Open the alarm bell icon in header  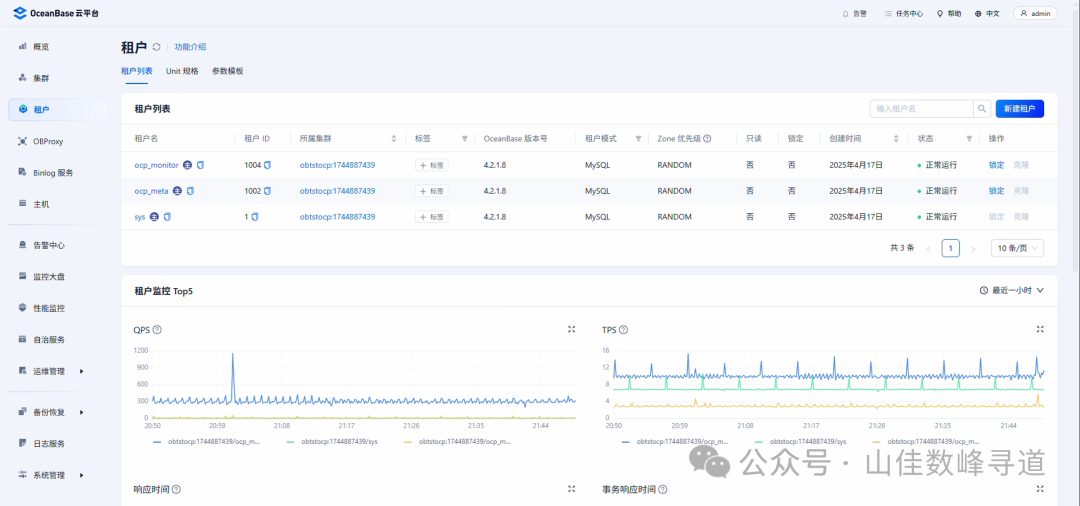[845, 14]
